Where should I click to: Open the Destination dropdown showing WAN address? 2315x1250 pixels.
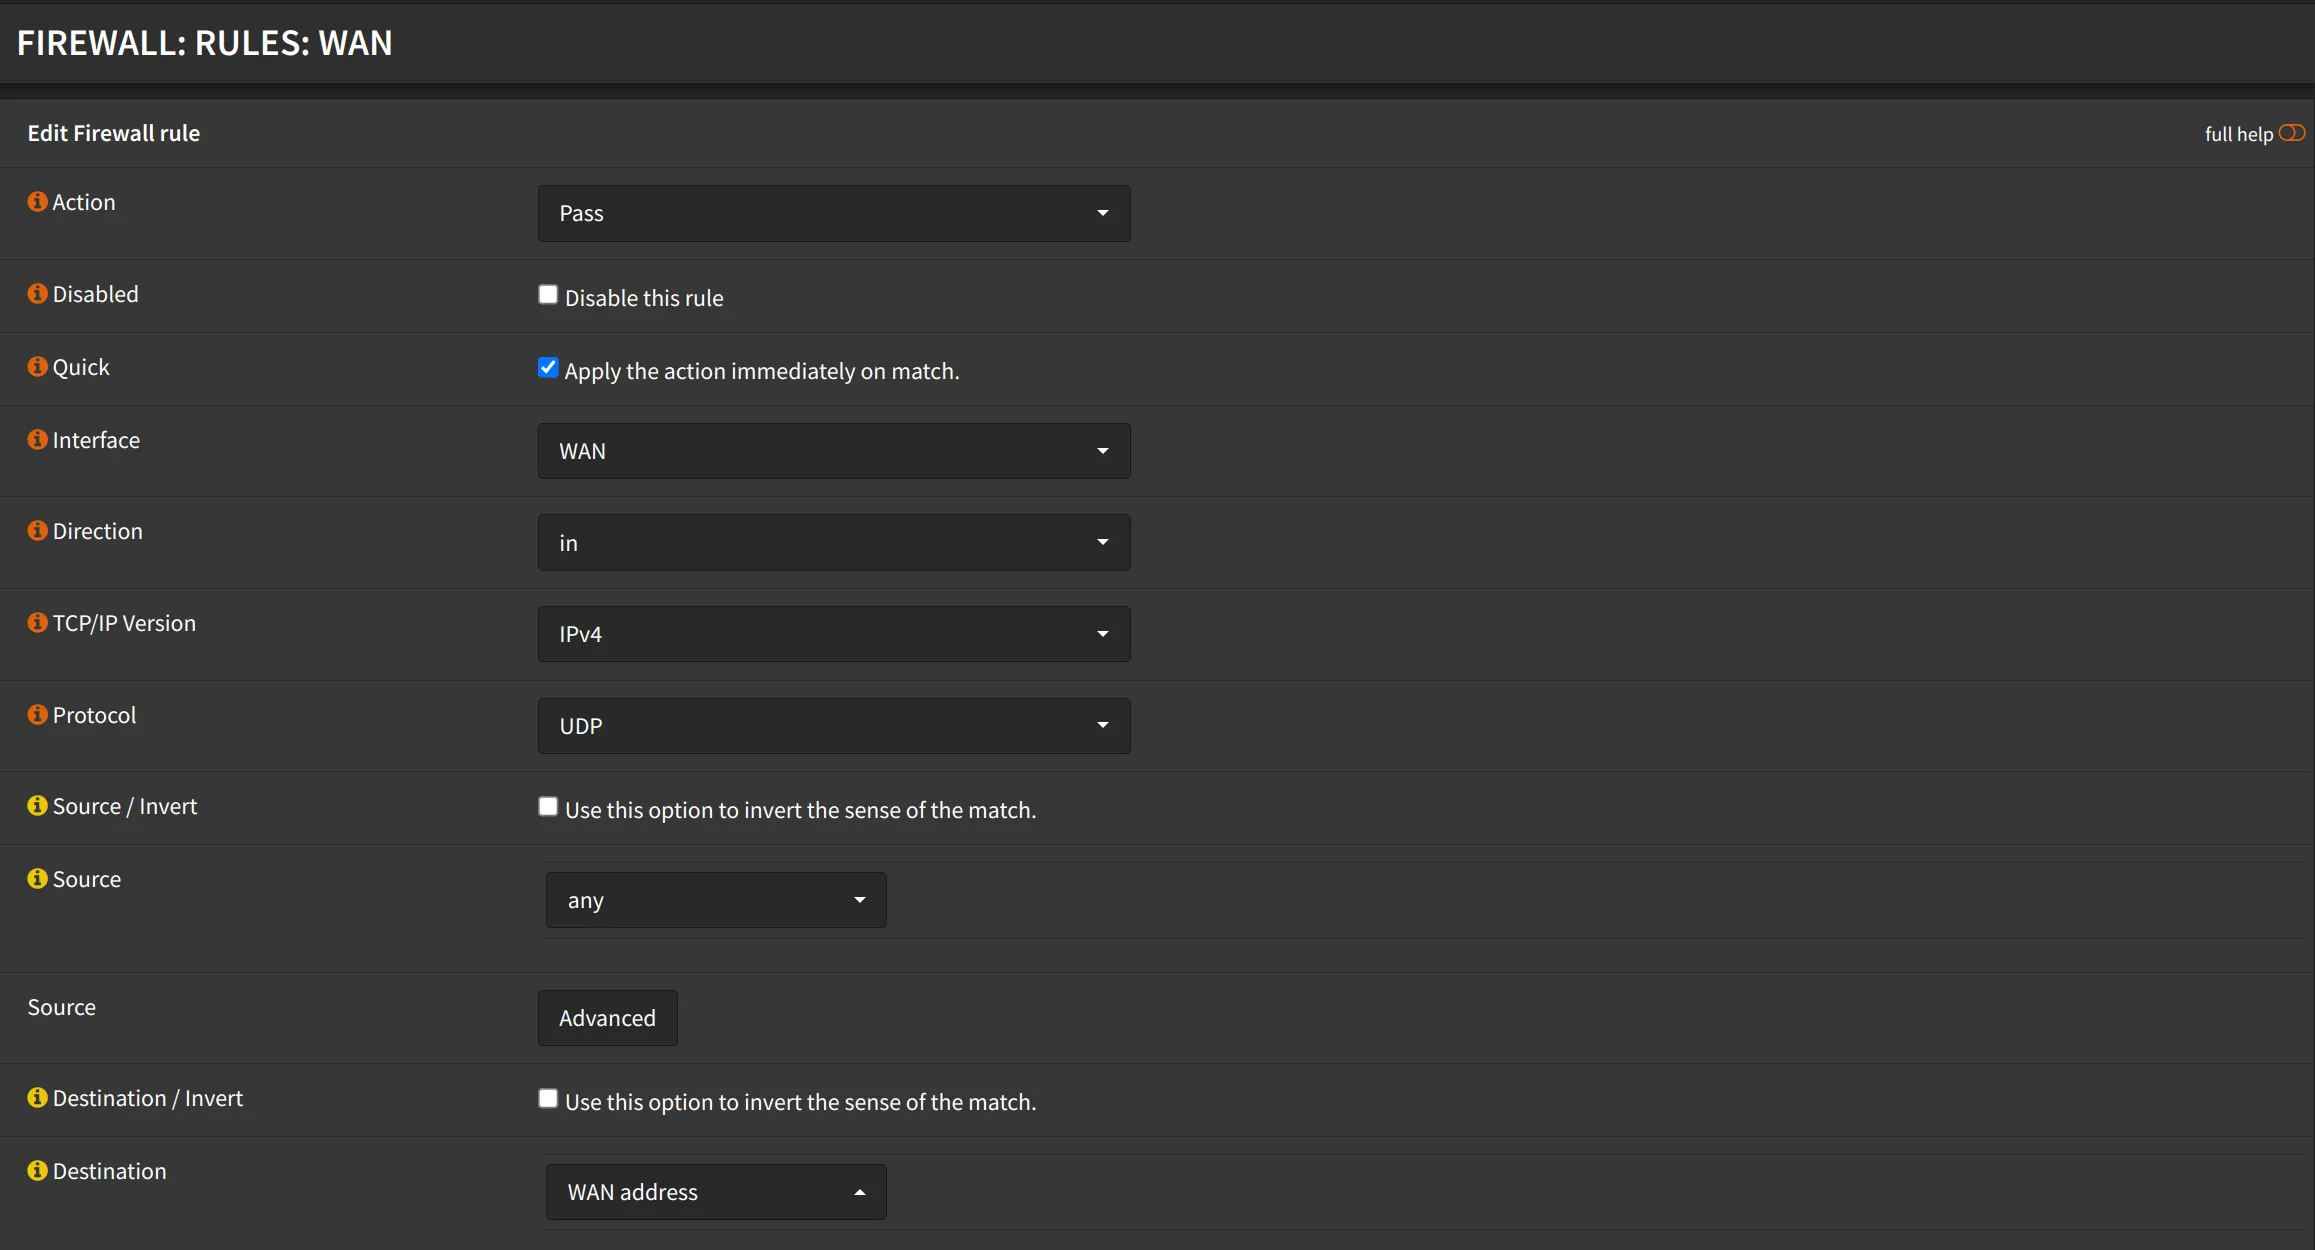click(715, 1192)
